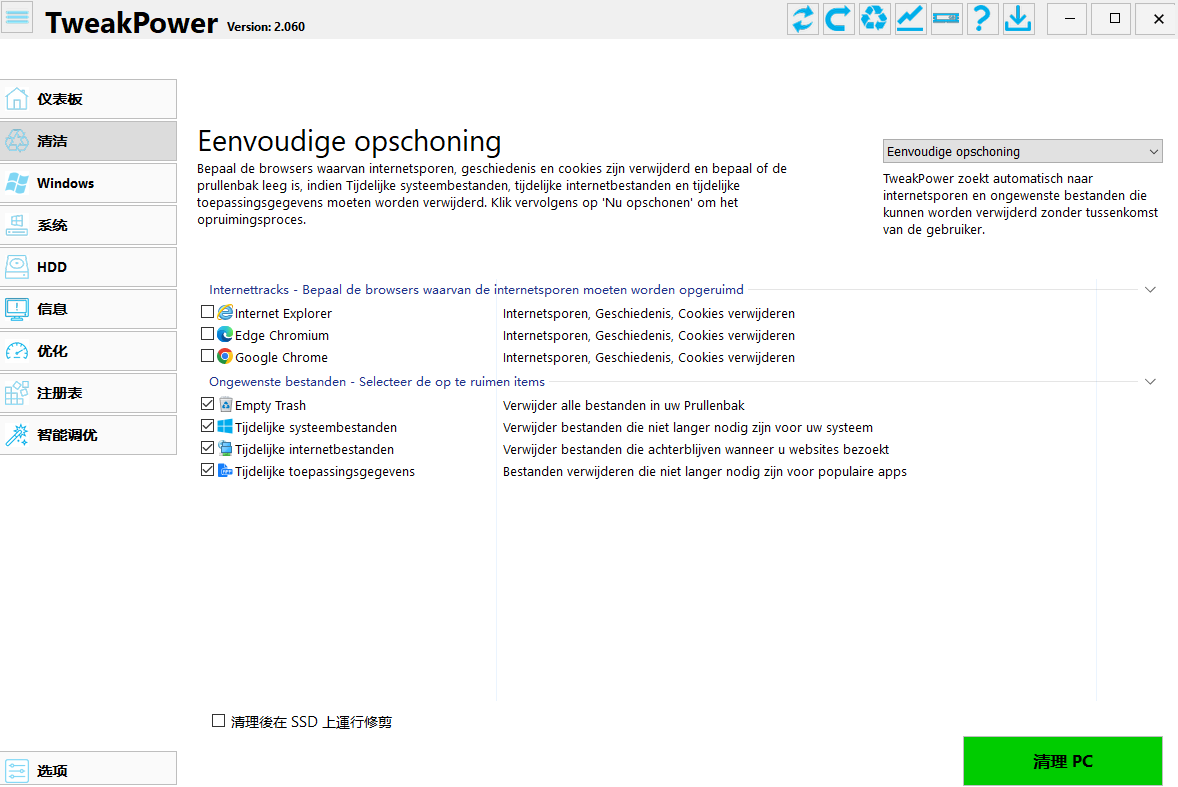The width and height of the screenshot is (1178, 787).
Task: Toggle the SSD trim checkbox
Action: 219,721
